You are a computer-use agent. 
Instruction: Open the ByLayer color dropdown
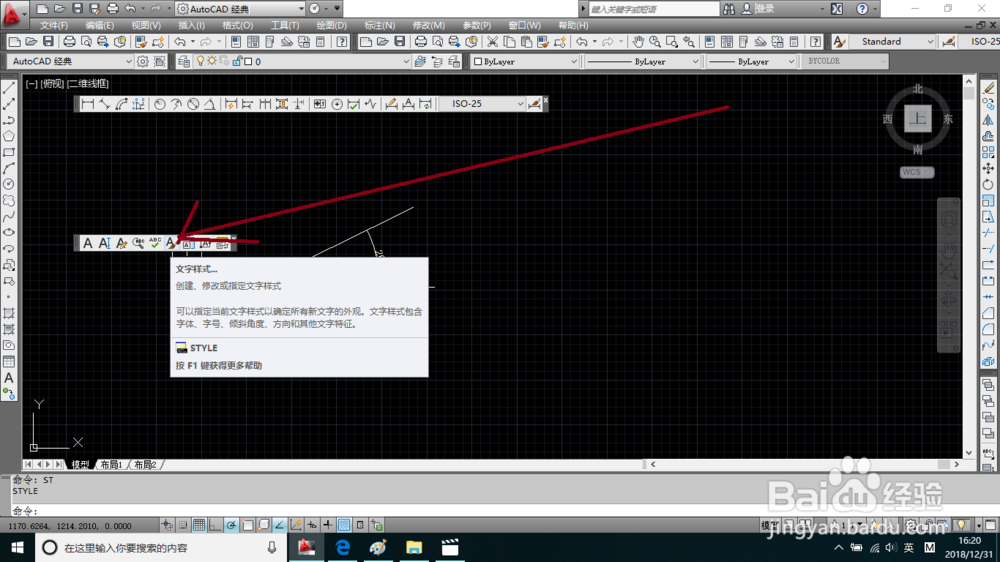pos(573,61)
